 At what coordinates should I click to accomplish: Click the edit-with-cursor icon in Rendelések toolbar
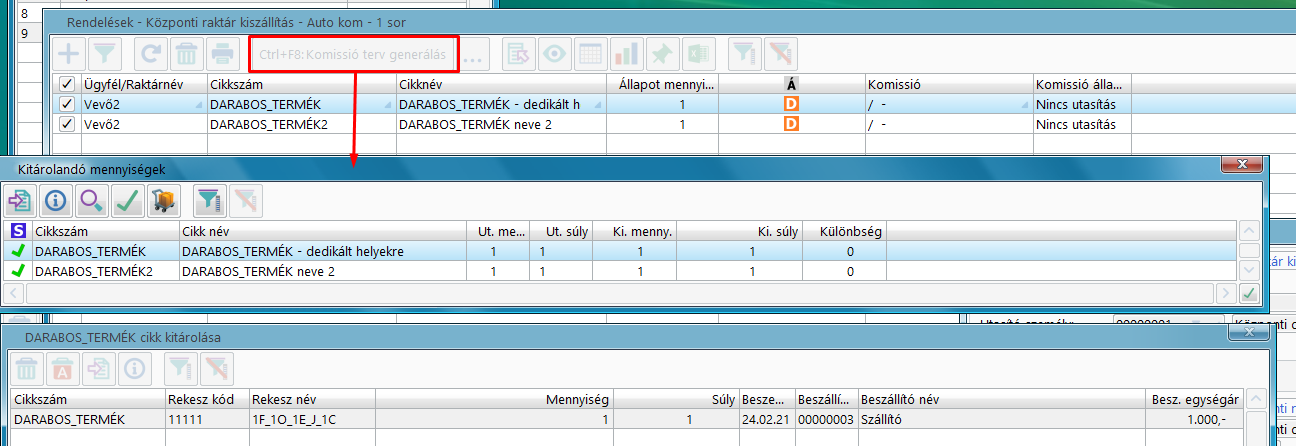coord(518,54)
